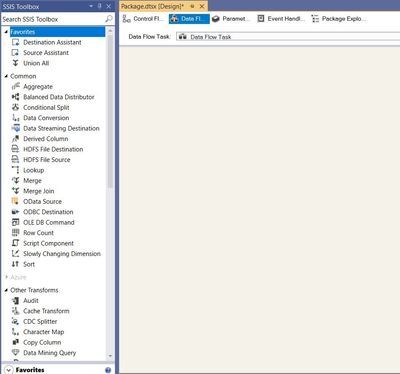Choose the CDC Splitter icon
This screenshot has height=374, width=400.
click(x=15, y=322)
